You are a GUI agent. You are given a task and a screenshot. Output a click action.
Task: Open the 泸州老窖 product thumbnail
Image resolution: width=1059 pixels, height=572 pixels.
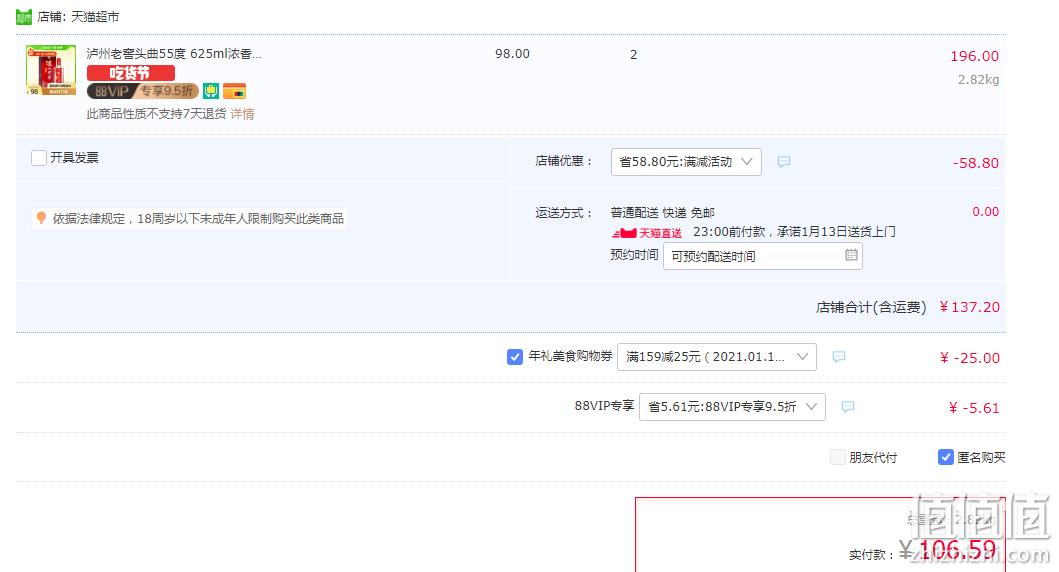tap(51, 70)
